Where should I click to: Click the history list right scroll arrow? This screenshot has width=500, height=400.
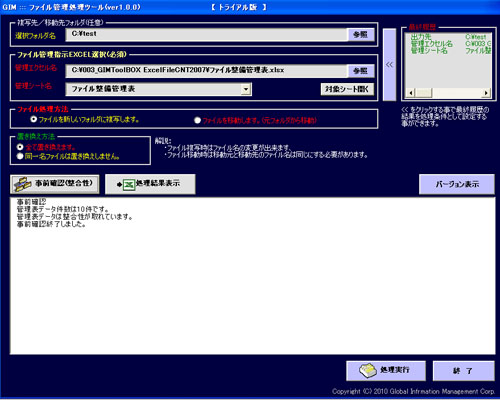coord(487,93)
